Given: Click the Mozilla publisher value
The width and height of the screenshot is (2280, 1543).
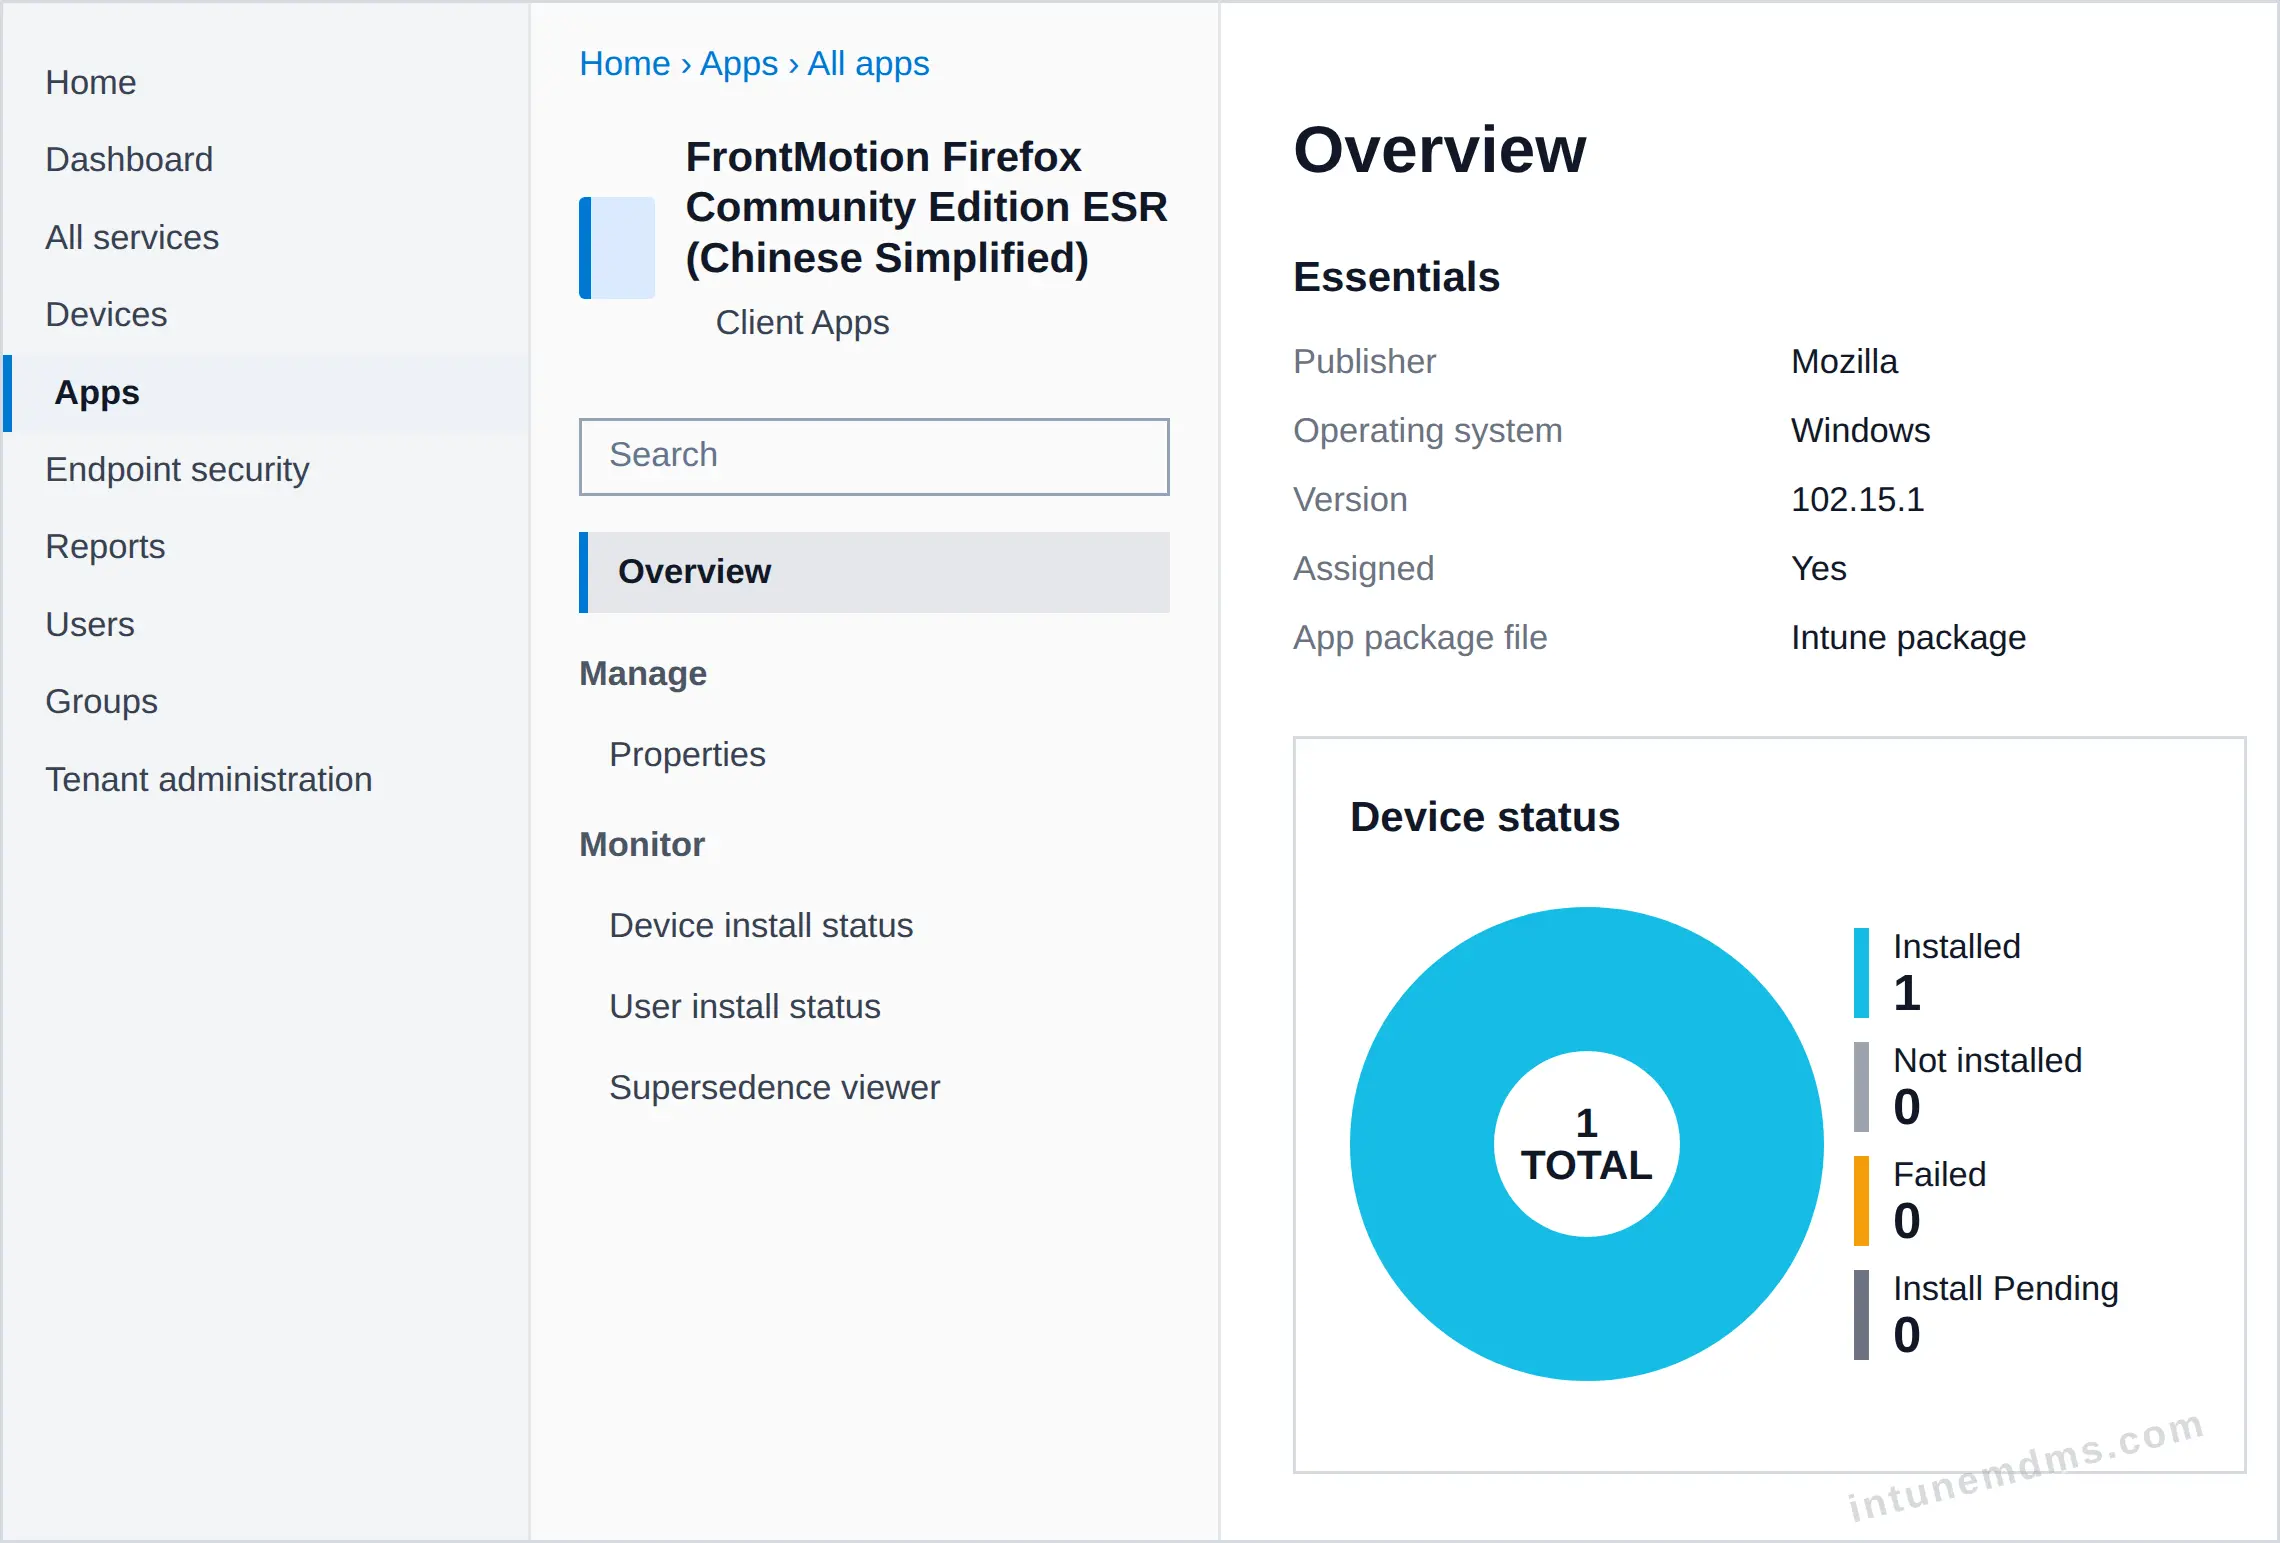Looking at the screenshot, I should tap(1844, 361).
